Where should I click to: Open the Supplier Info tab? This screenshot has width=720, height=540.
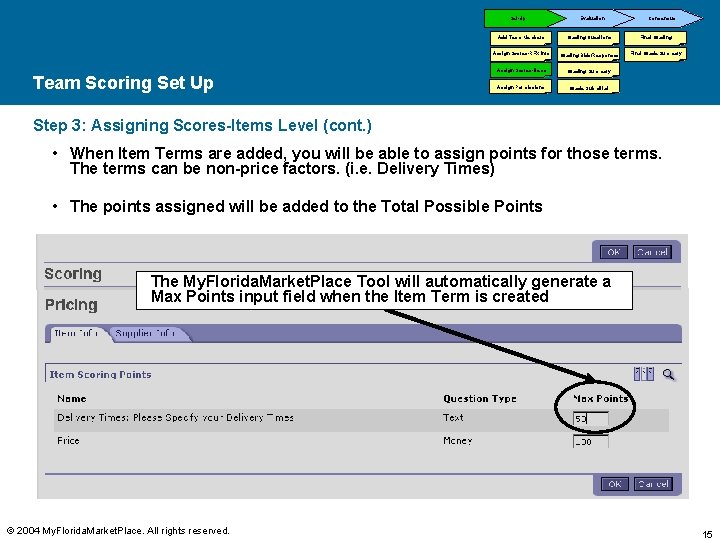[146, 333]
